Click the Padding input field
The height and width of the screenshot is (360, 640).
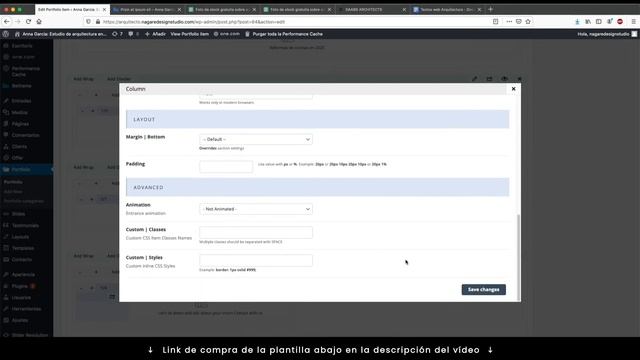[x=226, y=167]
